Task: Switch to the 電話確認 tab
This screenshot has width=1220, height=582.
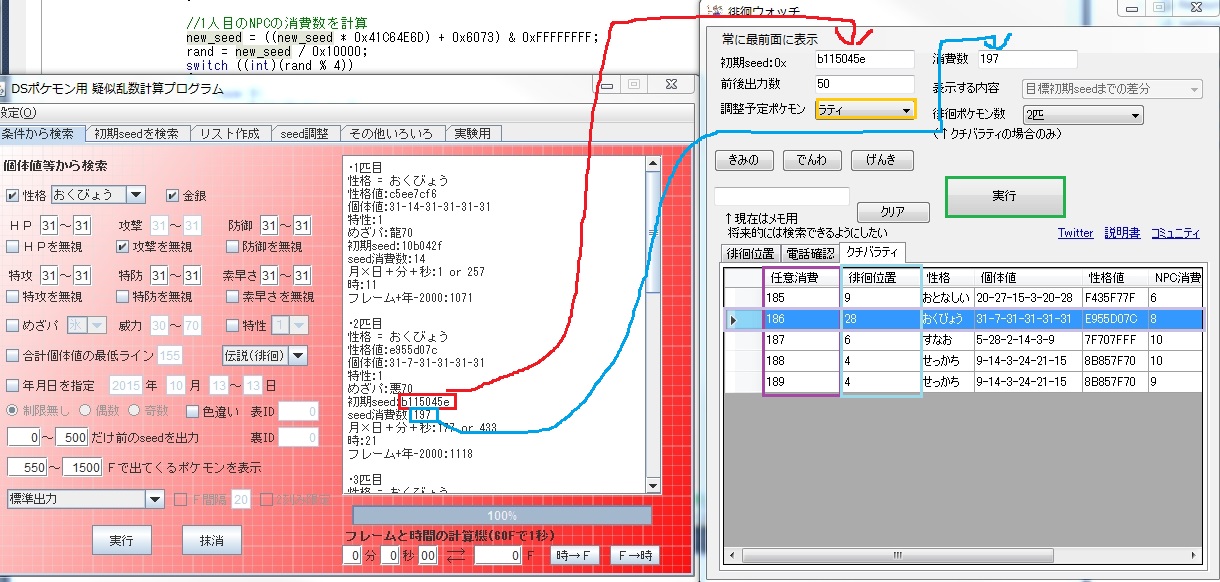Action: point(808,253)
